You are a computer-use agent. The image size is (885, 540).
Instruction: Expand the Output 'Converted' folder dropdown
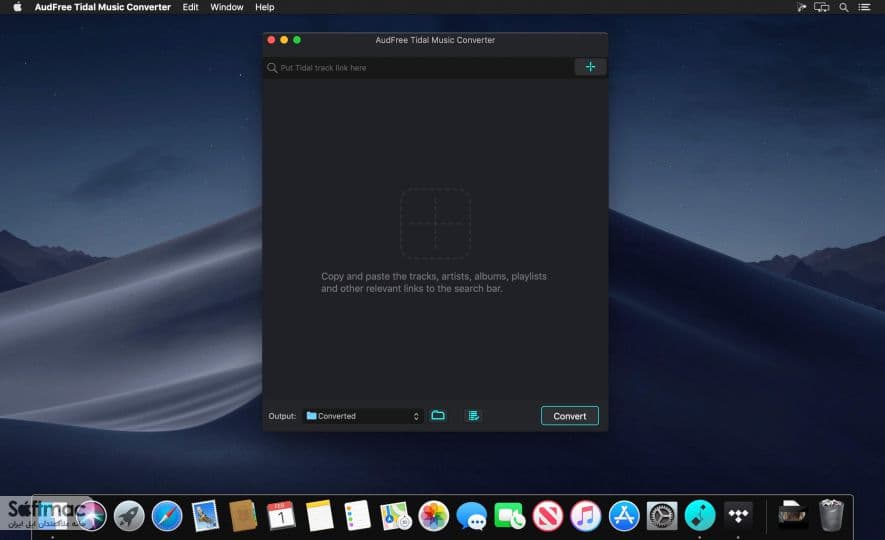pyautogui.click(x=363, y=416)
